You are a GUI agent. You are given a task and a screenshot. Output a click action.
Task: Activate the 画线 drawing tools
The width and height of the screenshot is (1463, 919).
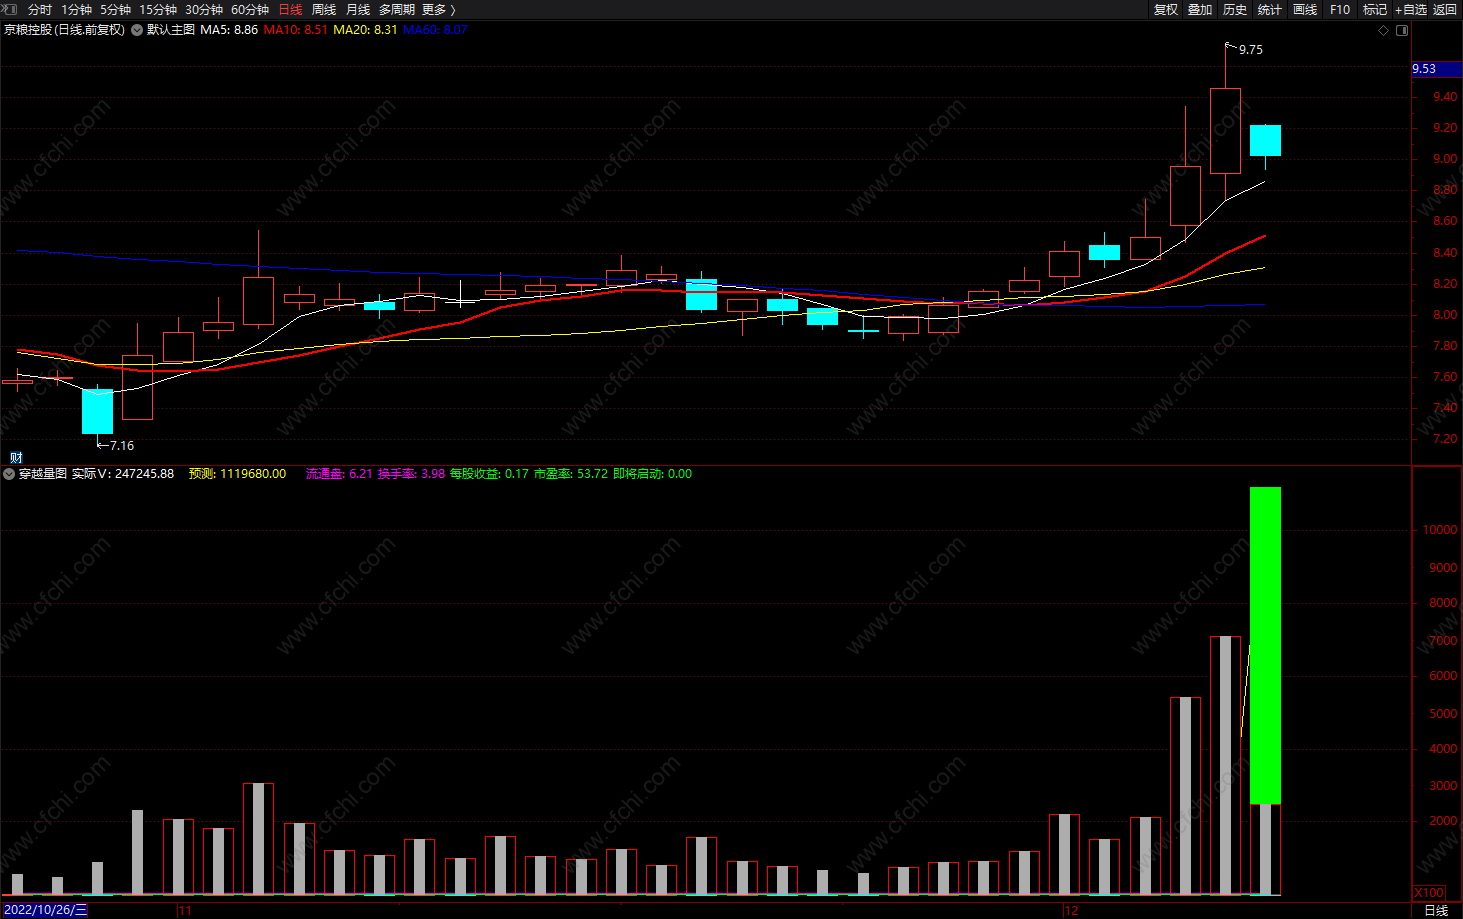[1305, 10]
